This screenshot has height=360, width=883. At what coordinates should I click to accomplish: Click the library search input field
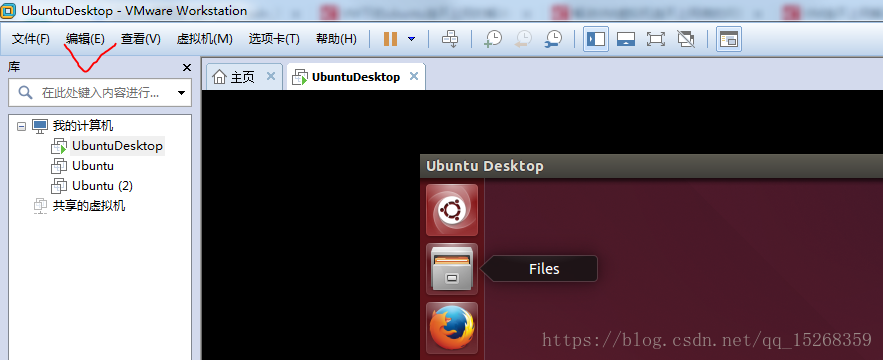point(100,92)
